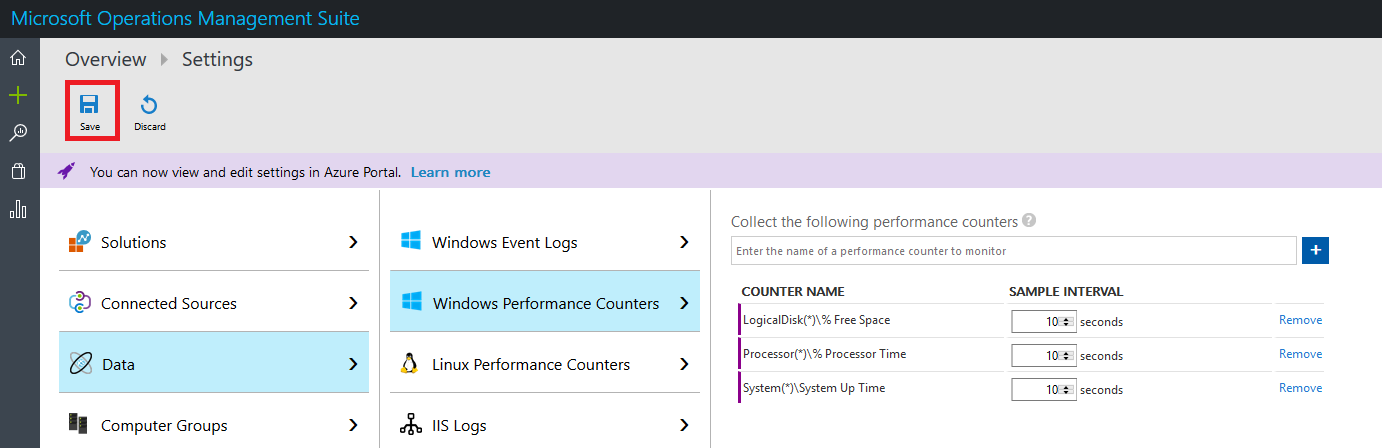The image size is (1382, 448).
Task: Expand the Connected Sources chevron arrow
Action: [353, 303]
